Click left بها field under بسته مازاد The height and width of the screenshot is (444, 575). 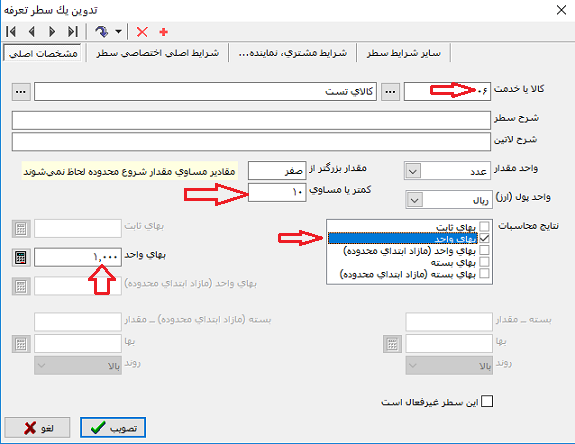pos(78,344)
